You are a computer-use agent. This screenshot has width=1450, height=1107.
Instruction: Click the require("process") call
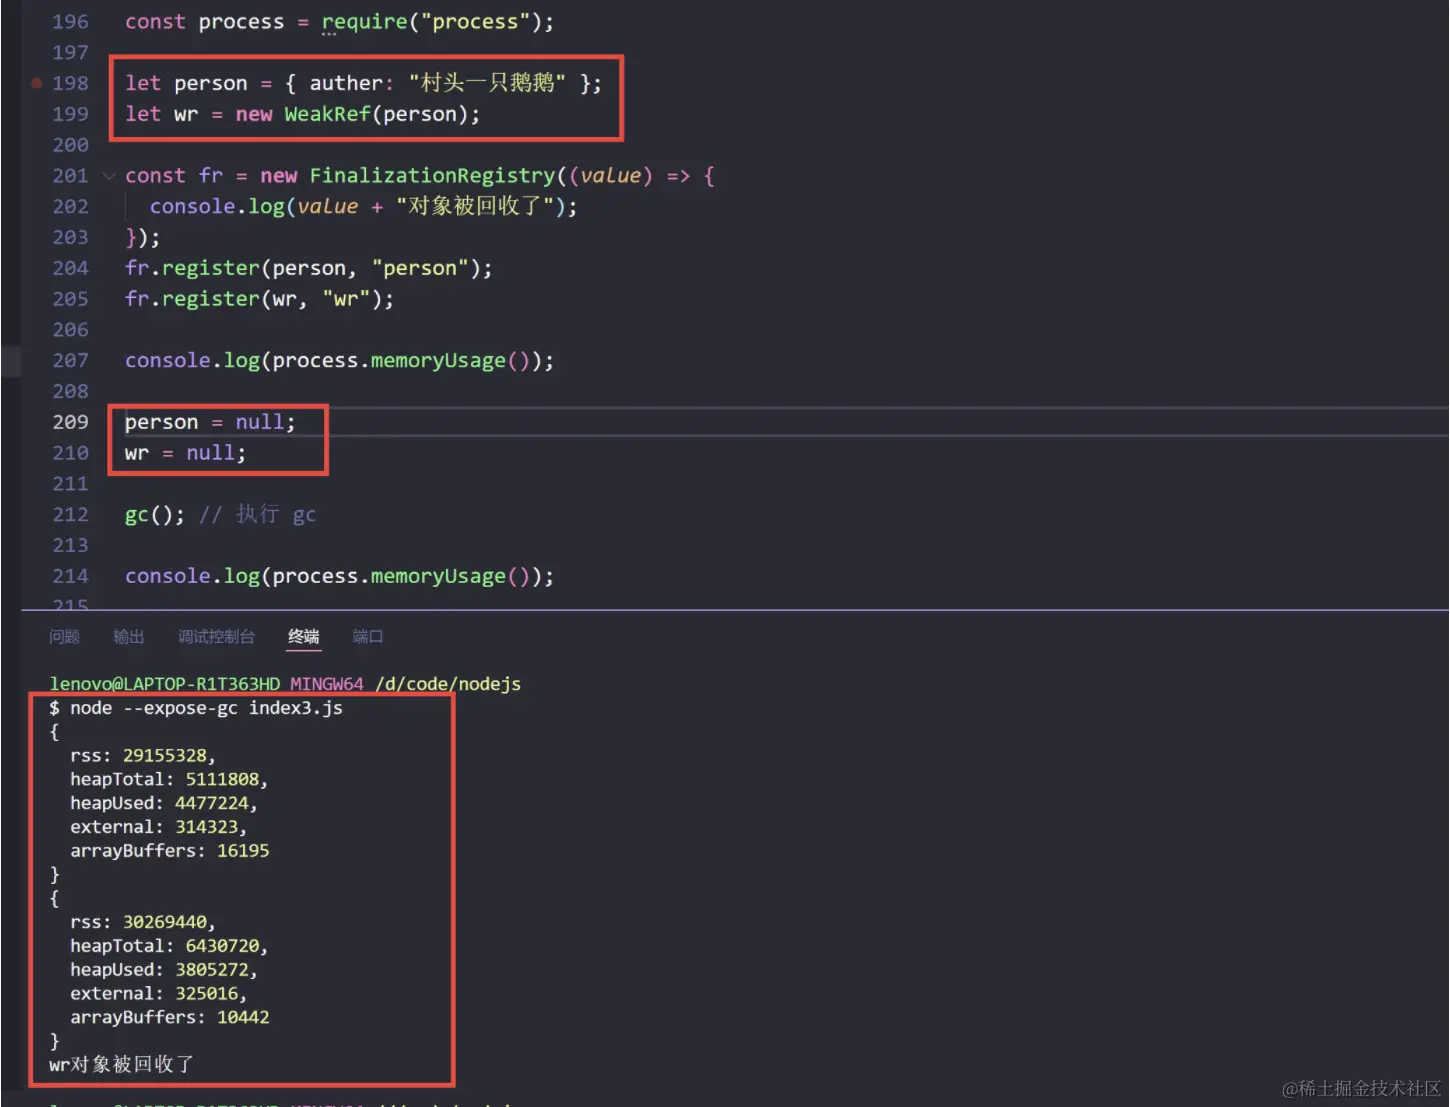coord(431,22)
